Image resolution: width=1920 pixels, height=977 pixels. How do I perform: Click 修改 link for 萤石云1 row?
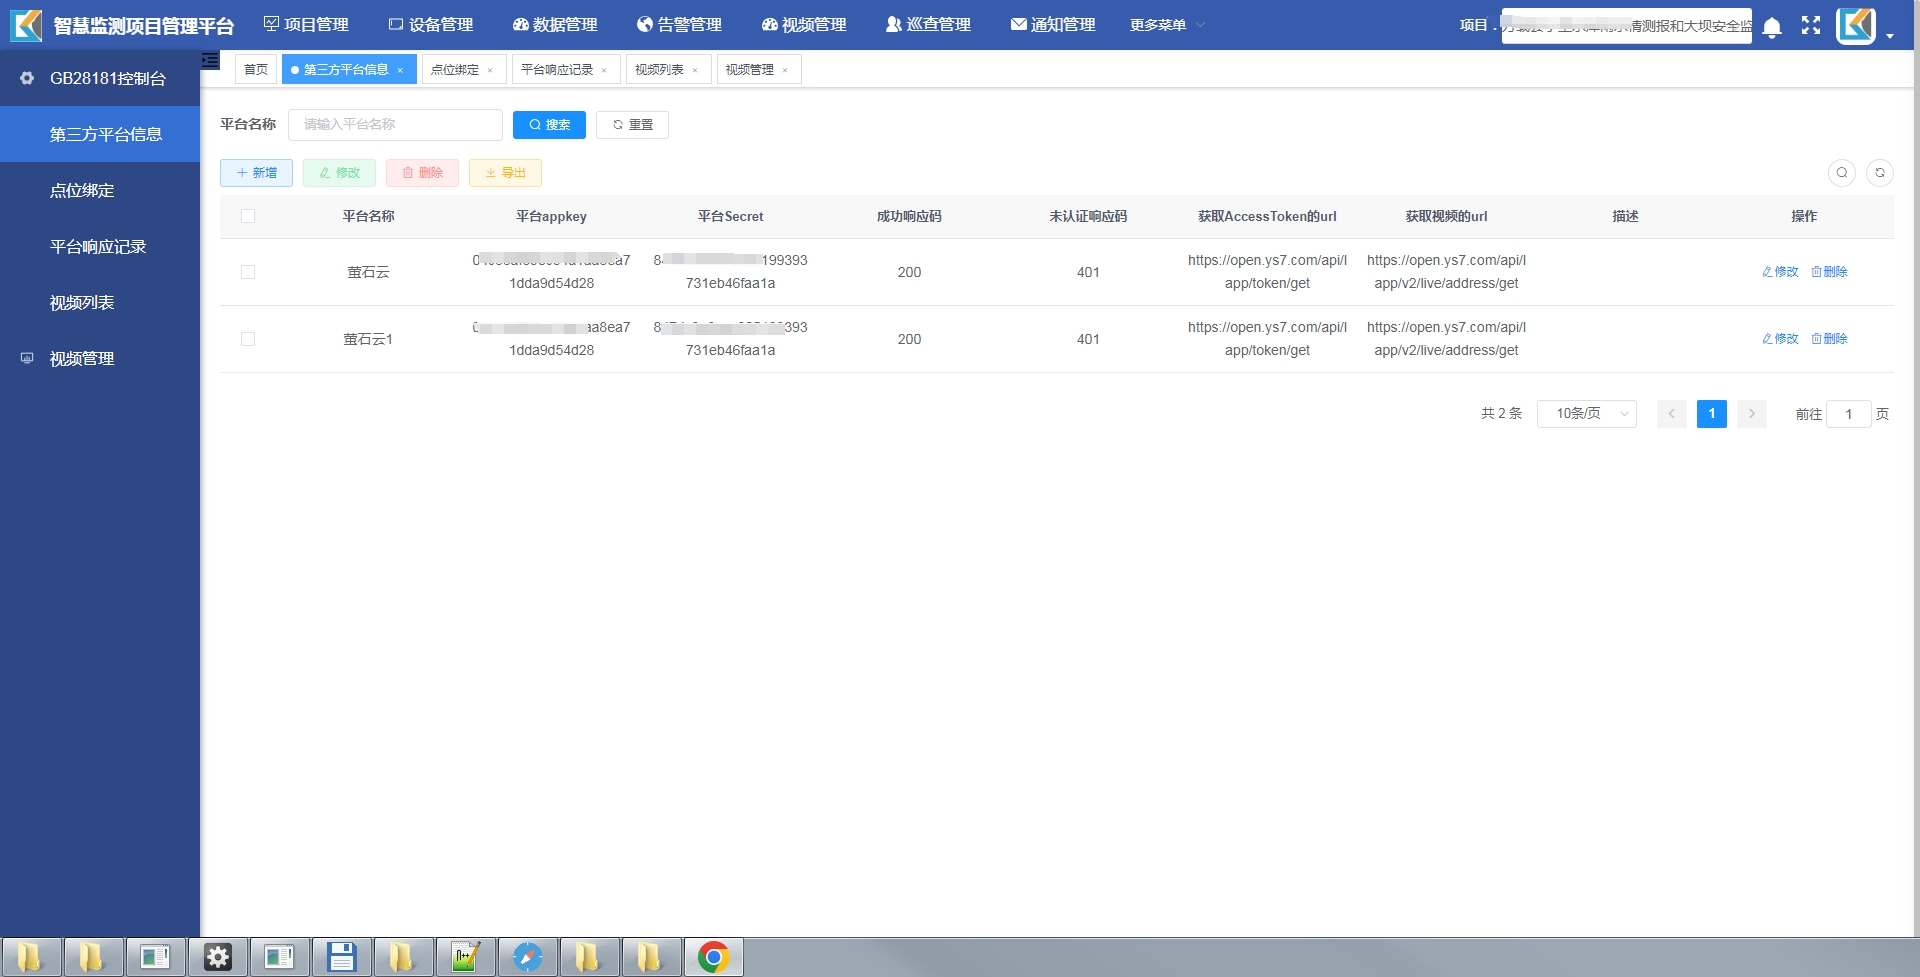tap(1780, 339)
